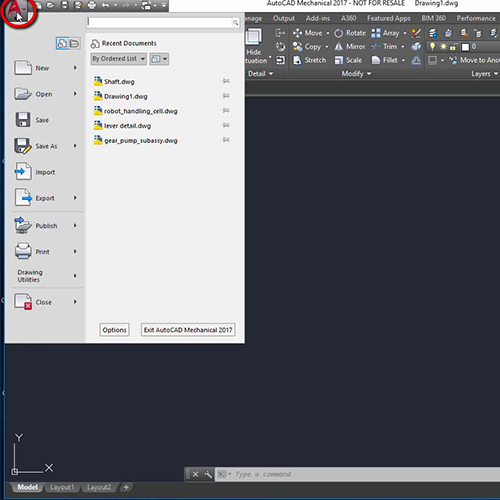Viewport: 500px width, 500px height.
Task: Pin Drawing1.dwg to the recent list
Action: [226, 96]
